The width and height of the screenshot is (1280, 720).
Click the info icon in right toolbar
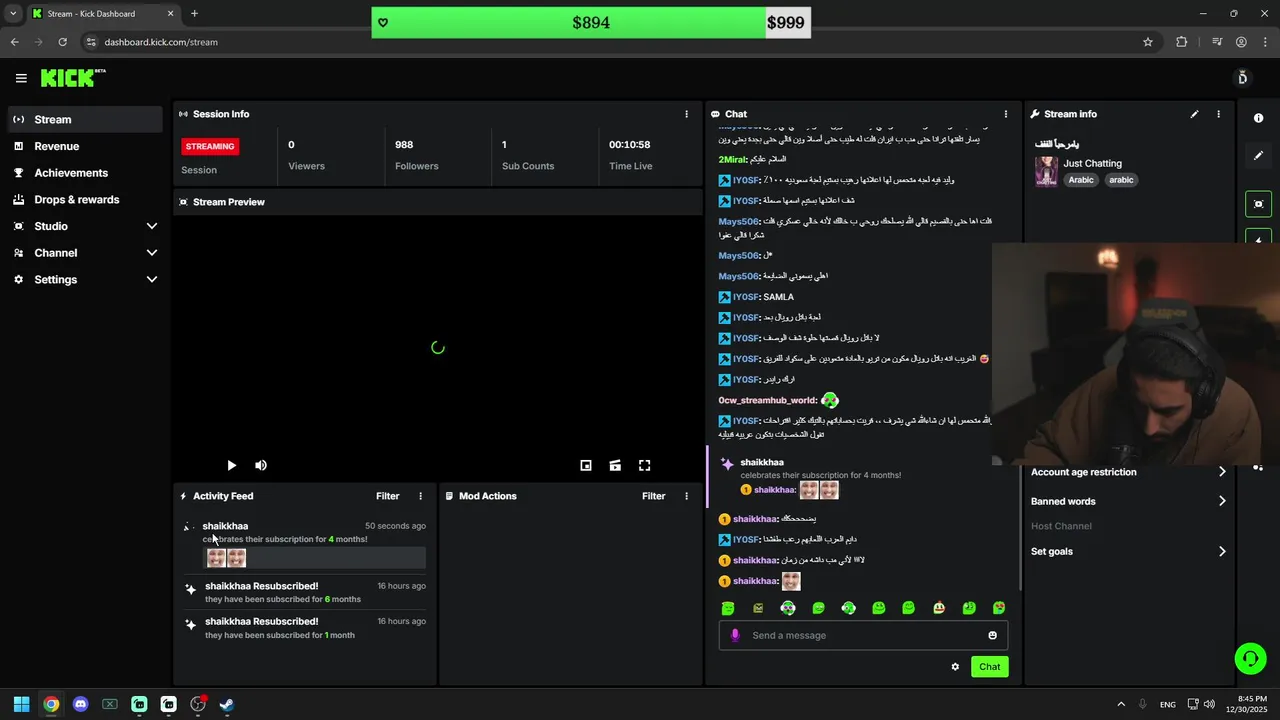1258,118
